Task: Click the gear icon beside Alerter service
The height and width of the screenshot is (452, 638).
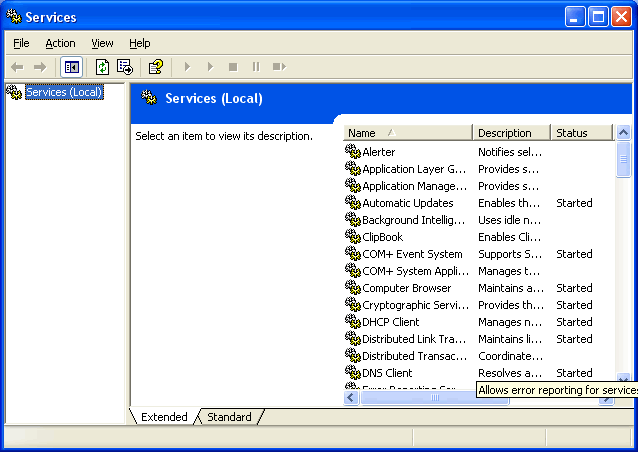Action: 352,152
